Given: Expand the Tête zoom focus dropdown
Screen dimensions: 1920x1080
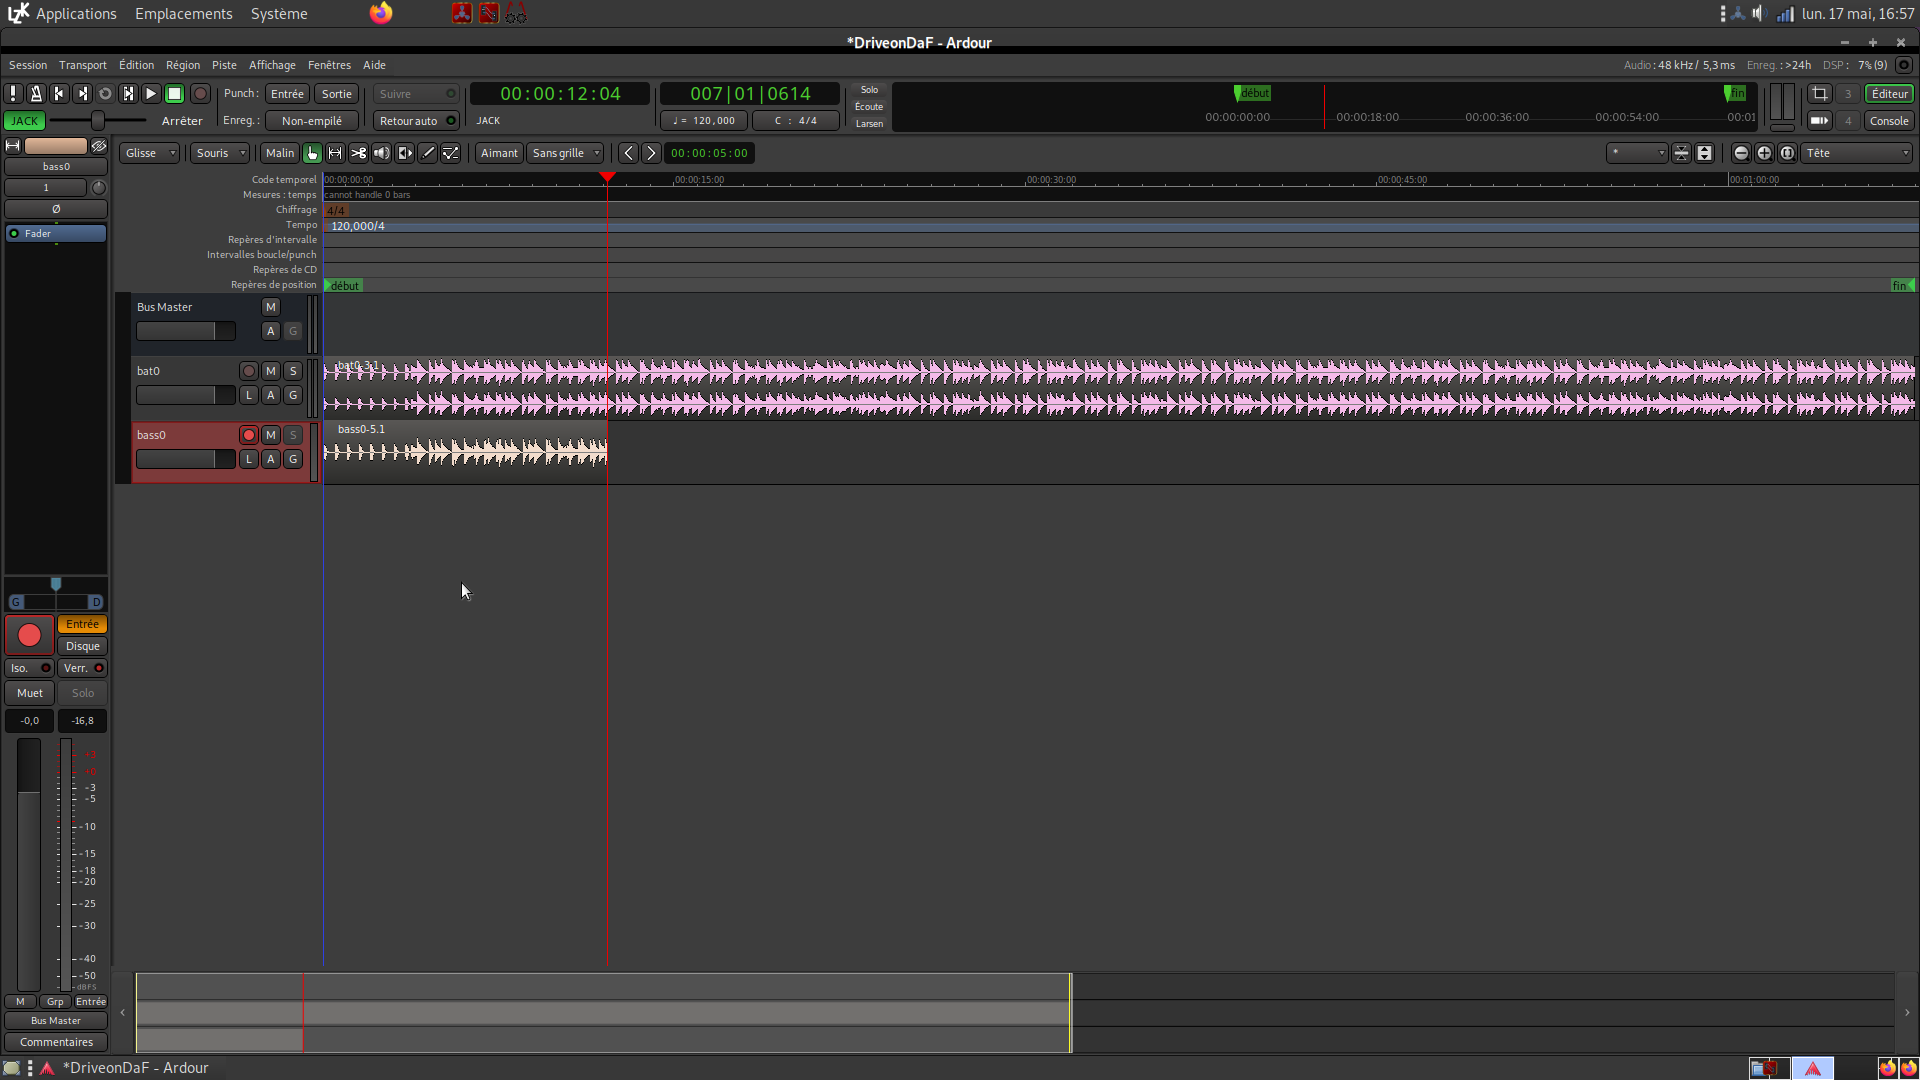Looking at the screenshot, I should point(1857,153).
